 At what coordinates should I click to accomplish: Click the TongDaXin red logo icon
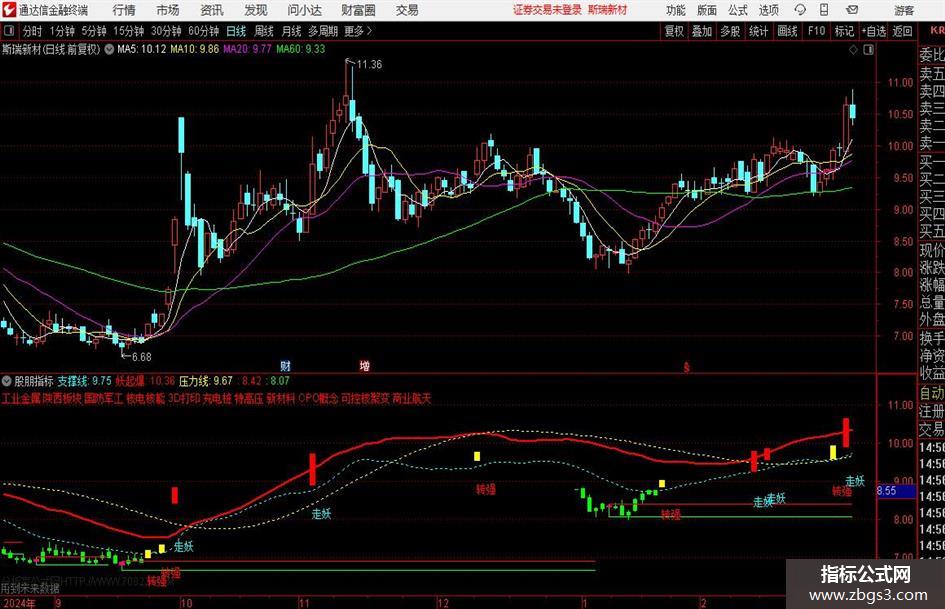coord(9,10)
